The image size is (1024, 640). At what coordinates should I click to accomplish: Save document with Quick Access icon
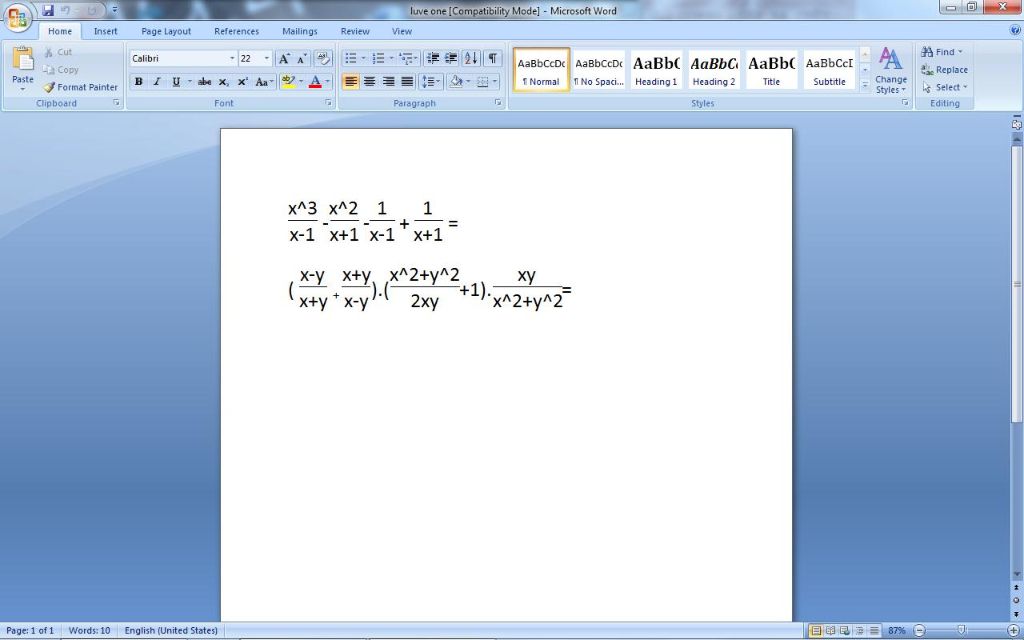click(x=48, y=10)
